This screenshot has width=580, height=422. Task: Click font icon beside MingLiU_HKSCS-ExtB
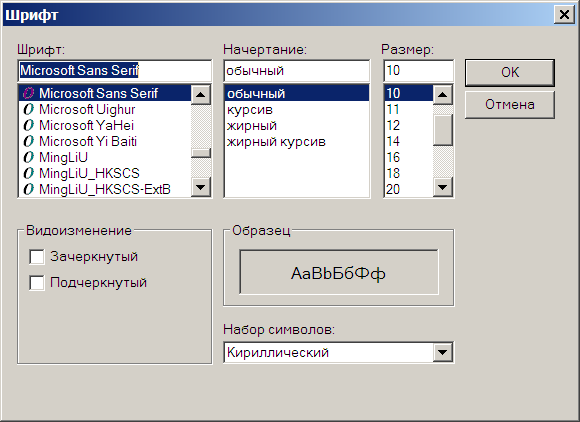[x=28, y=189]
